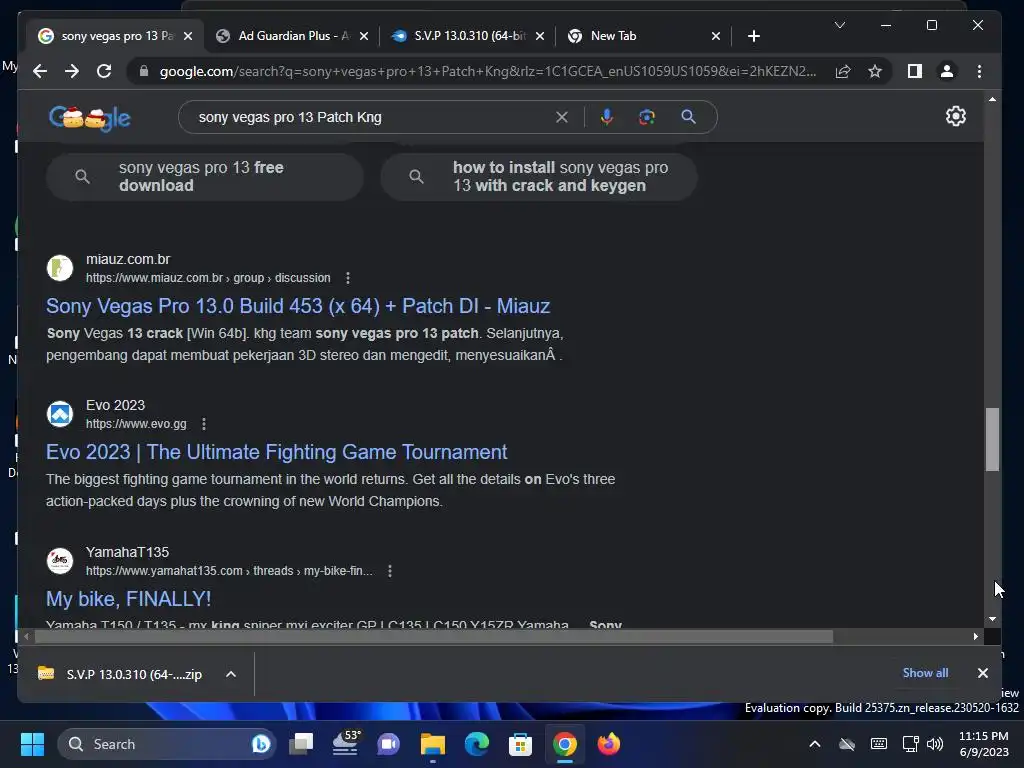Image resolution: width=1024 pixels, height=768 pixels.
Task: Click the scroll-right arrow of horizontal scrollbar
Action: tap(976, 636)
